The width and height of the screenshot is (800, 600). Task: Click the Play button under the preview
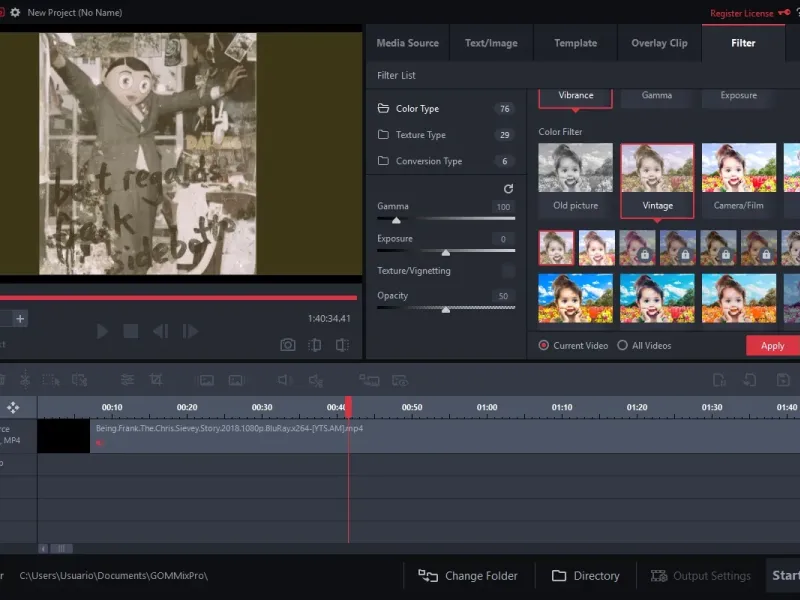click(102, 331)
